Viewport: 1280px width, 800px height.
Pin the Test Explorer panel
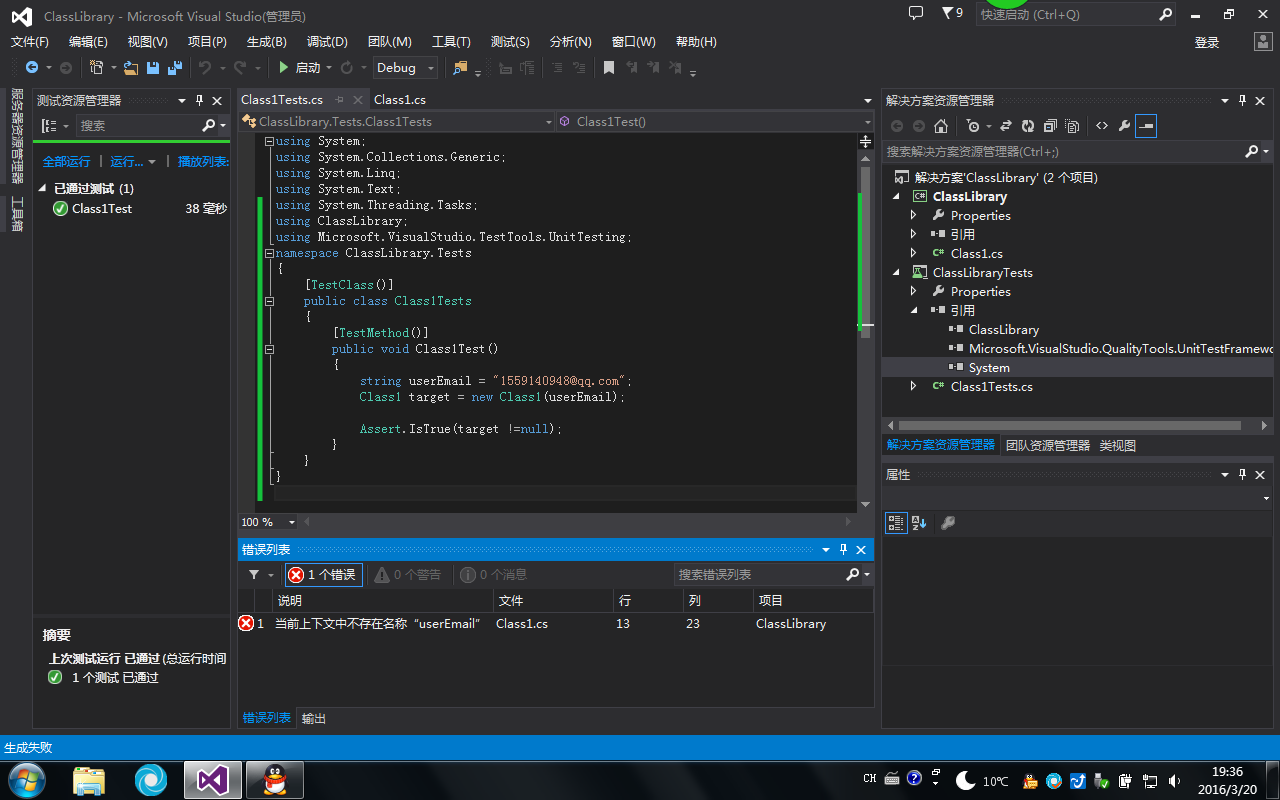click(200, 100)
